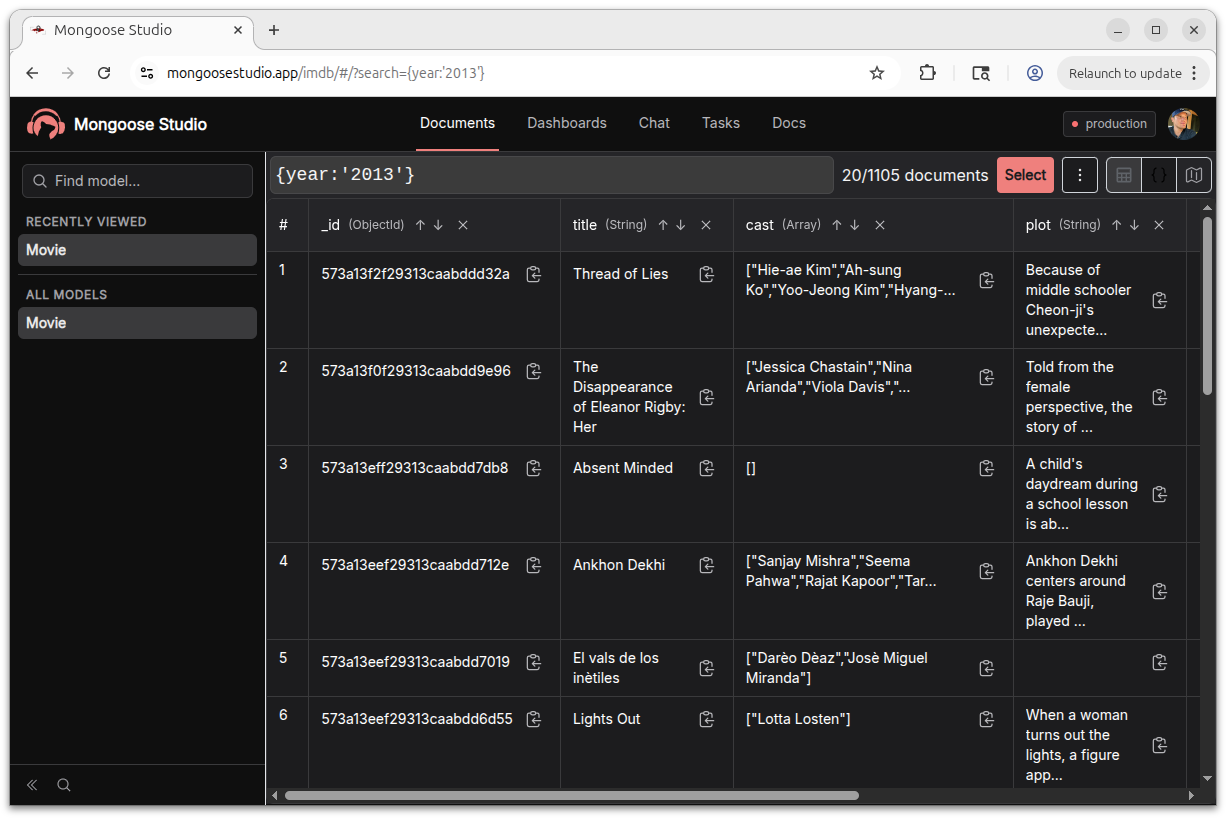Image resolution: width=1226 pixels, height=818 pixels.
Task: Open Movie under Recently Viewed
Action: click(x=137, y=250)
